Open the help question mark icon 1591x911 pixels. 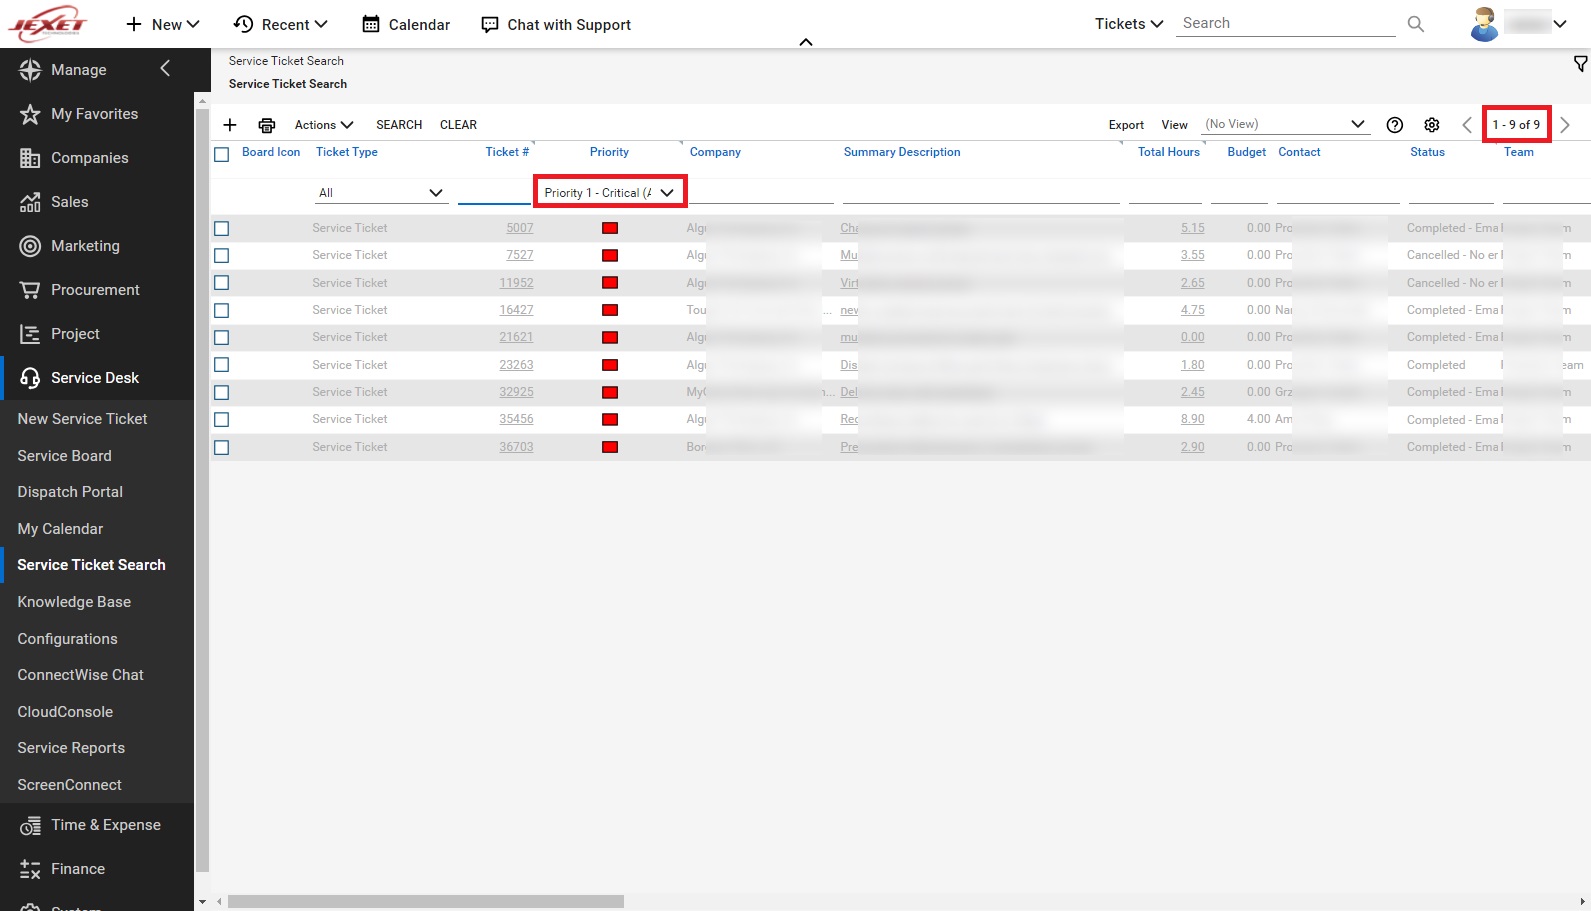pos(1394,125)
